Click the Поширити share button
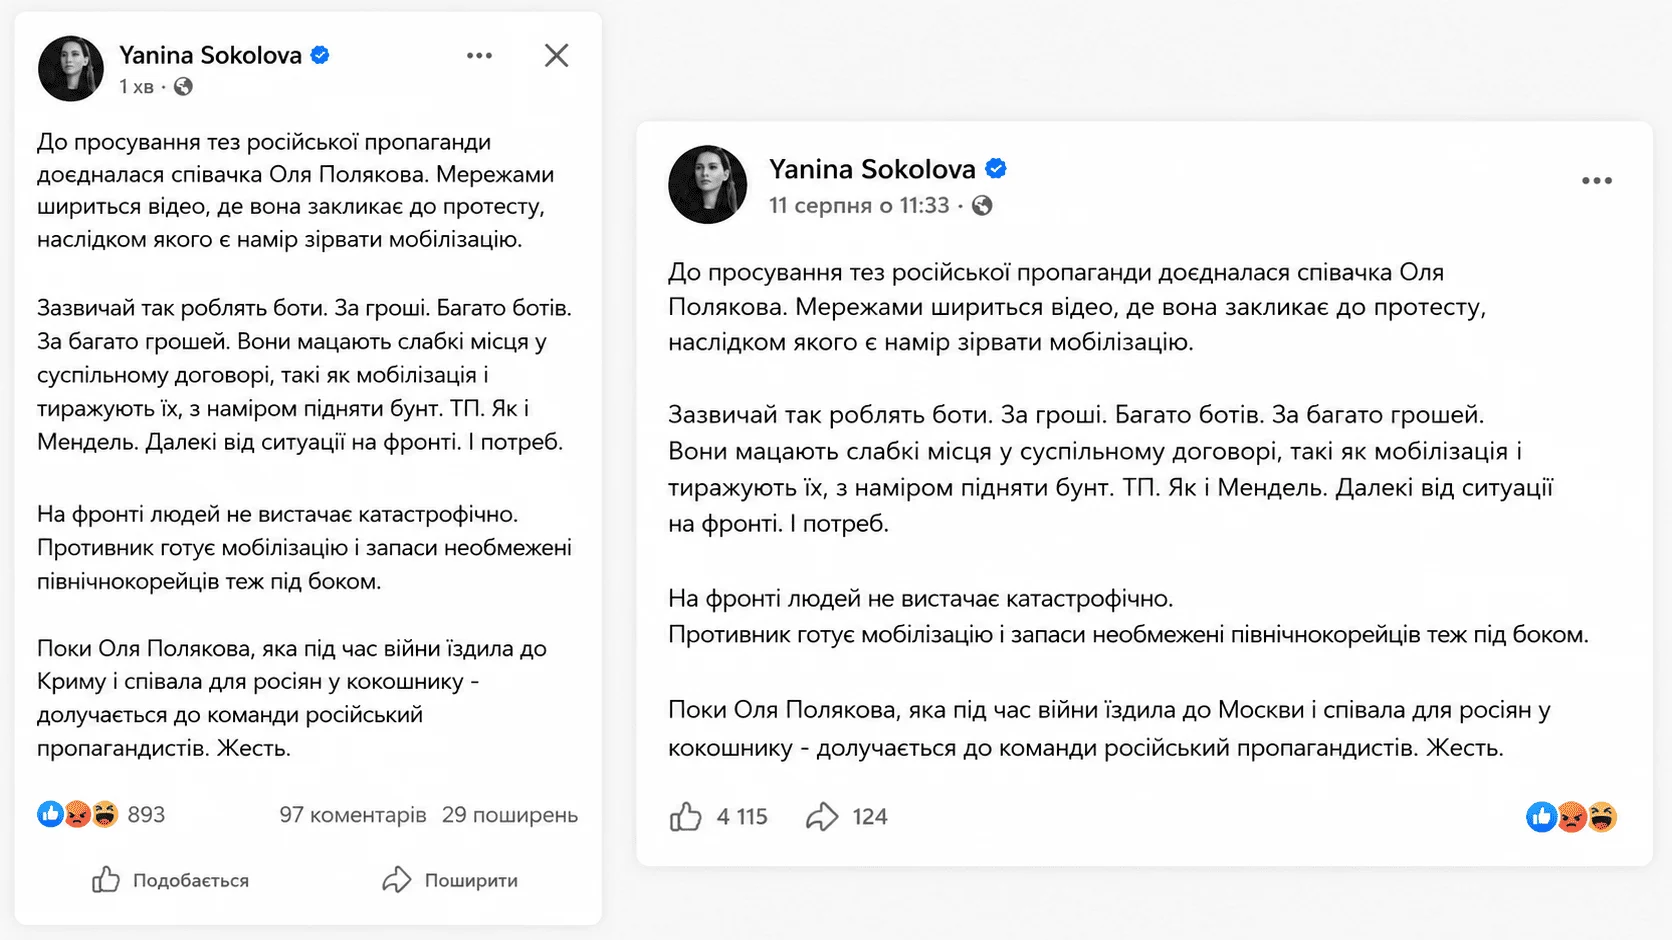This screenshot has height=940, width=1672. point(450,880)
